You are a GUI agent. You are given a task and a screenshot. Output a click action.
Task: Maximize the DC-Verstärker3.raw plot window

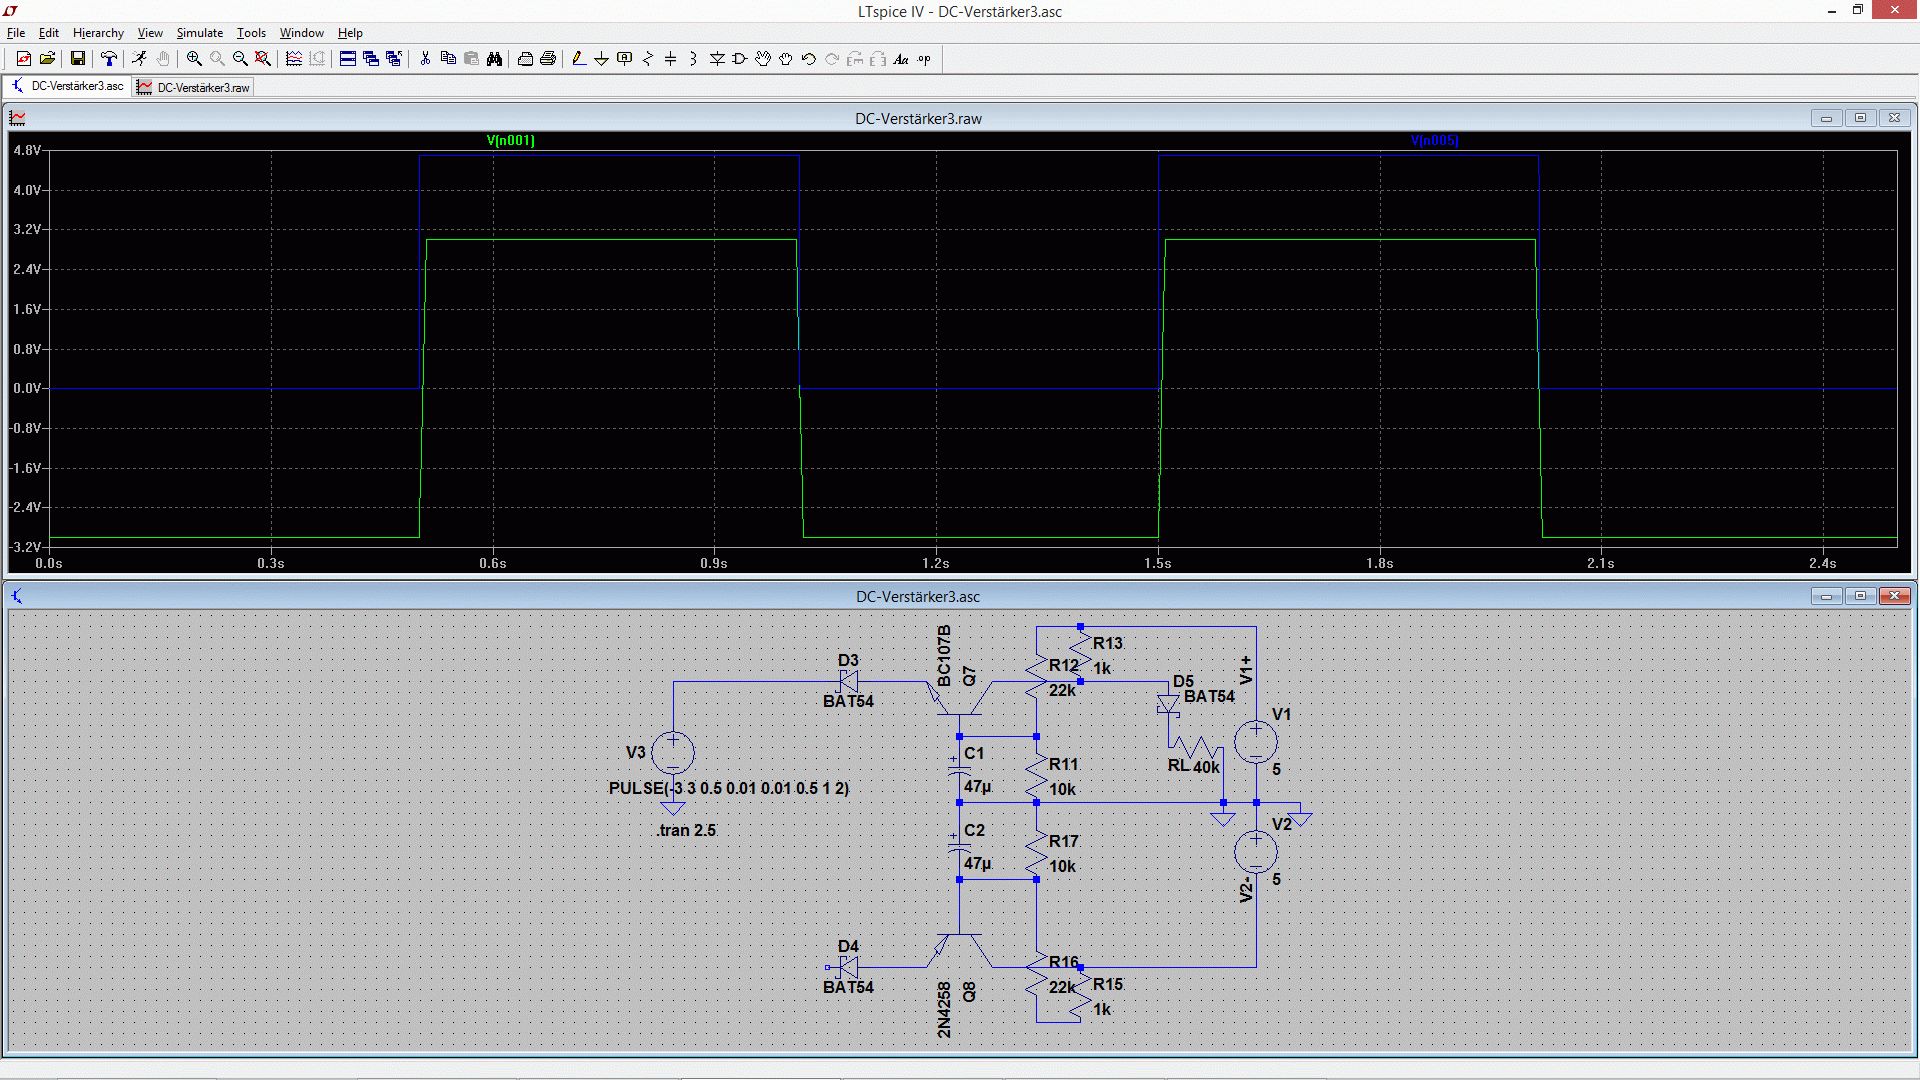(1860, 118)
